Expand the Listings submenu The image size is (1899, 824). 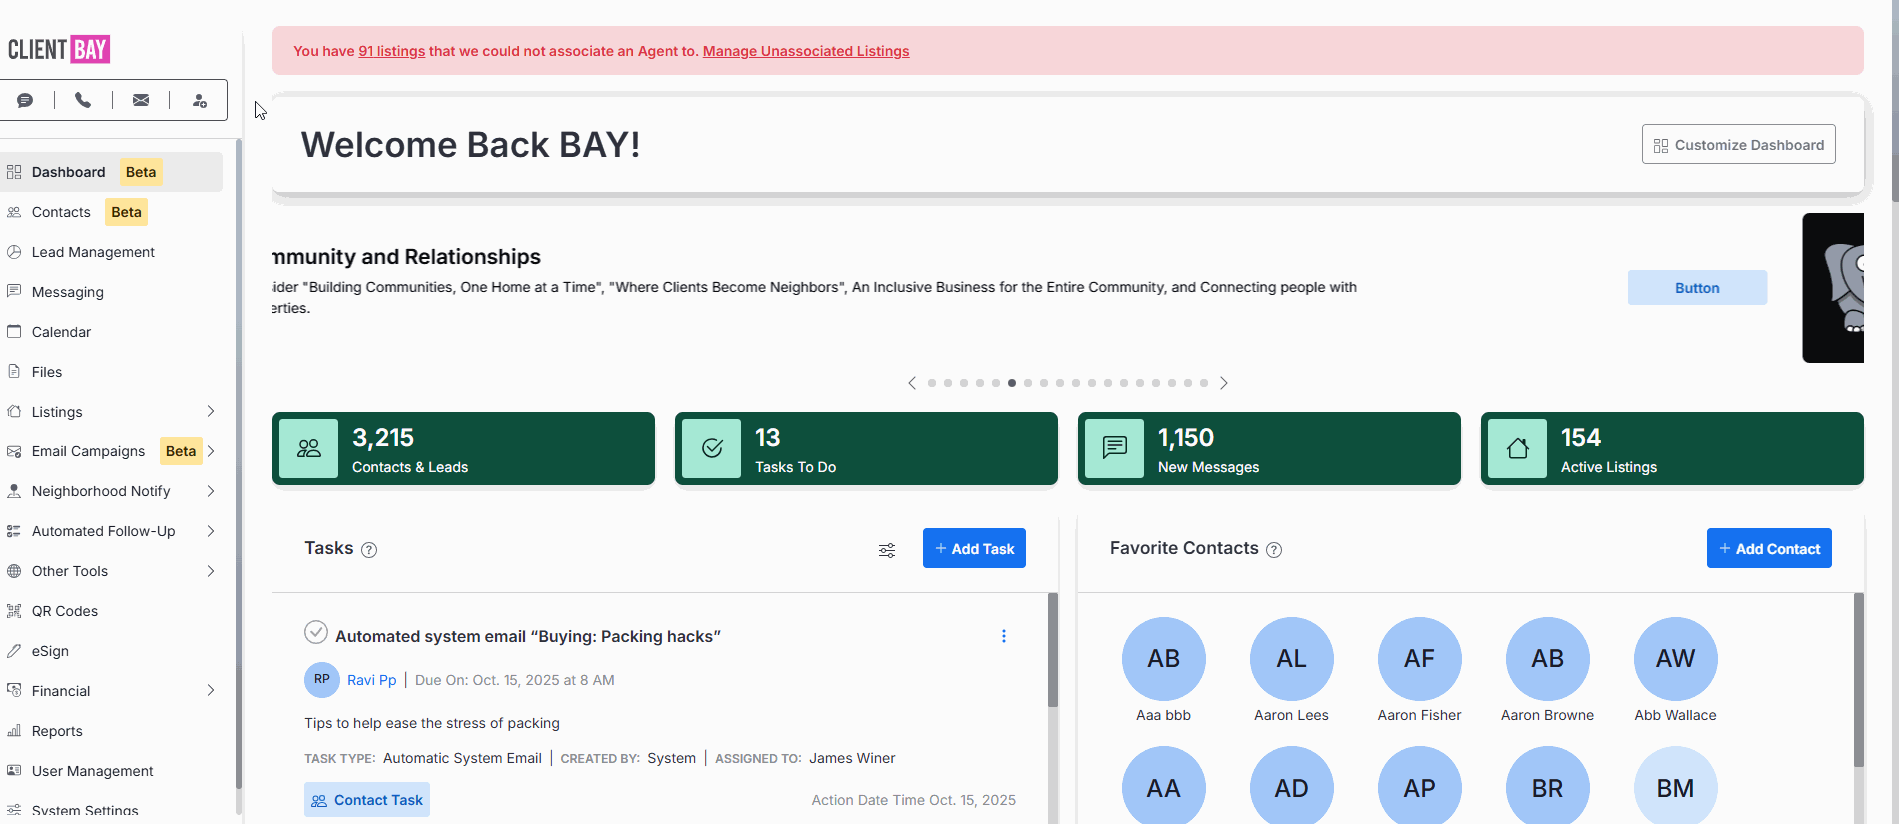point(210,412)
